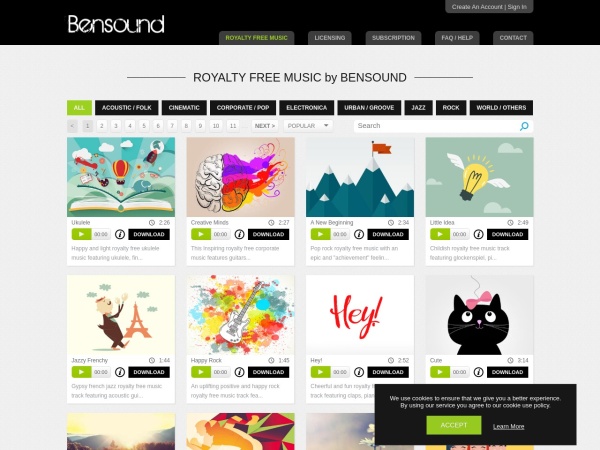600x450 pixels.
Task: Play the Cute track
Action: (x=440, y=372)
